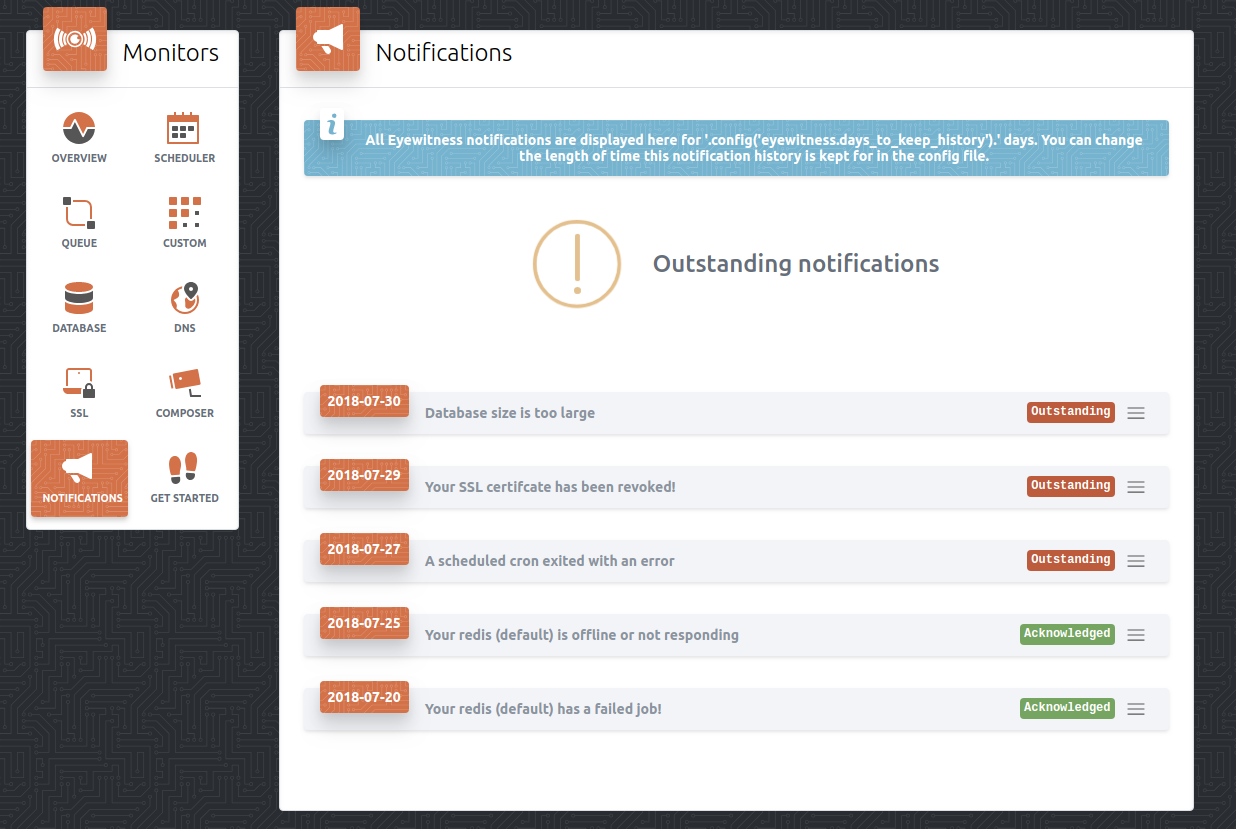Click Outstanding badge on scheduled cron row
The width and height of the screenshot is (1236, 829).
coord(1071,560)
